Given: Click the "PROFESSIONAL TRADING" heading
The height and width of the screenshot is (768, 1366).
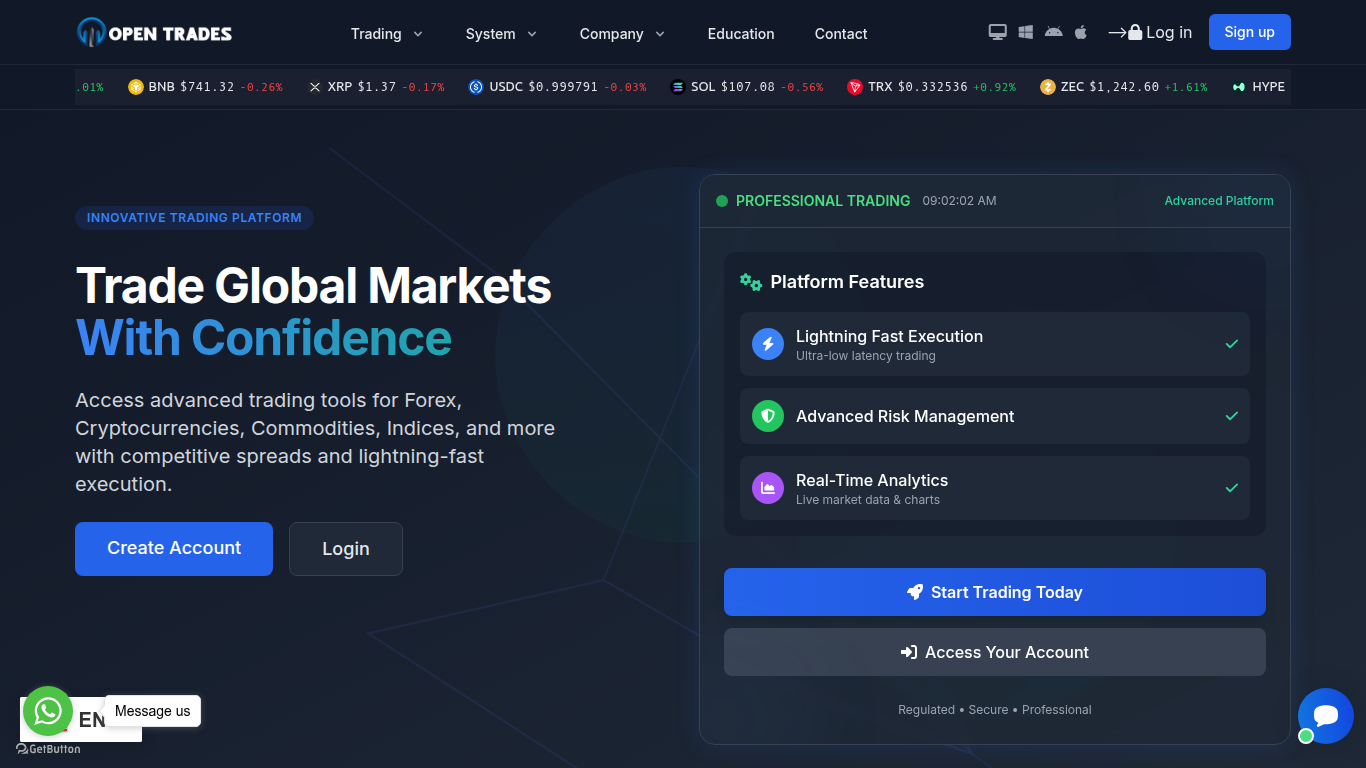Looking at the screenshot, I should pos(823,201).
